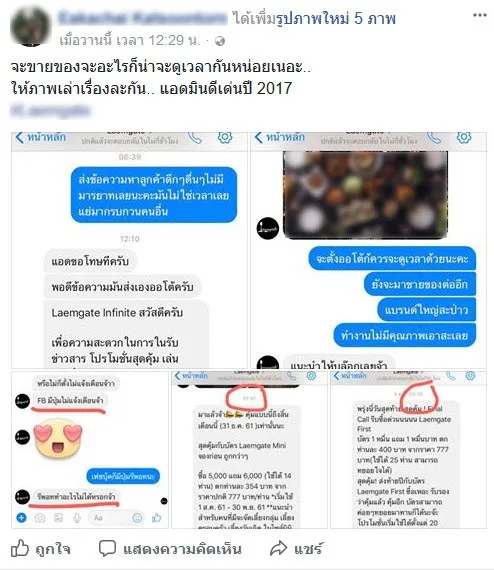Click the blurred hashtag under the caption

(x=50, y=110)
